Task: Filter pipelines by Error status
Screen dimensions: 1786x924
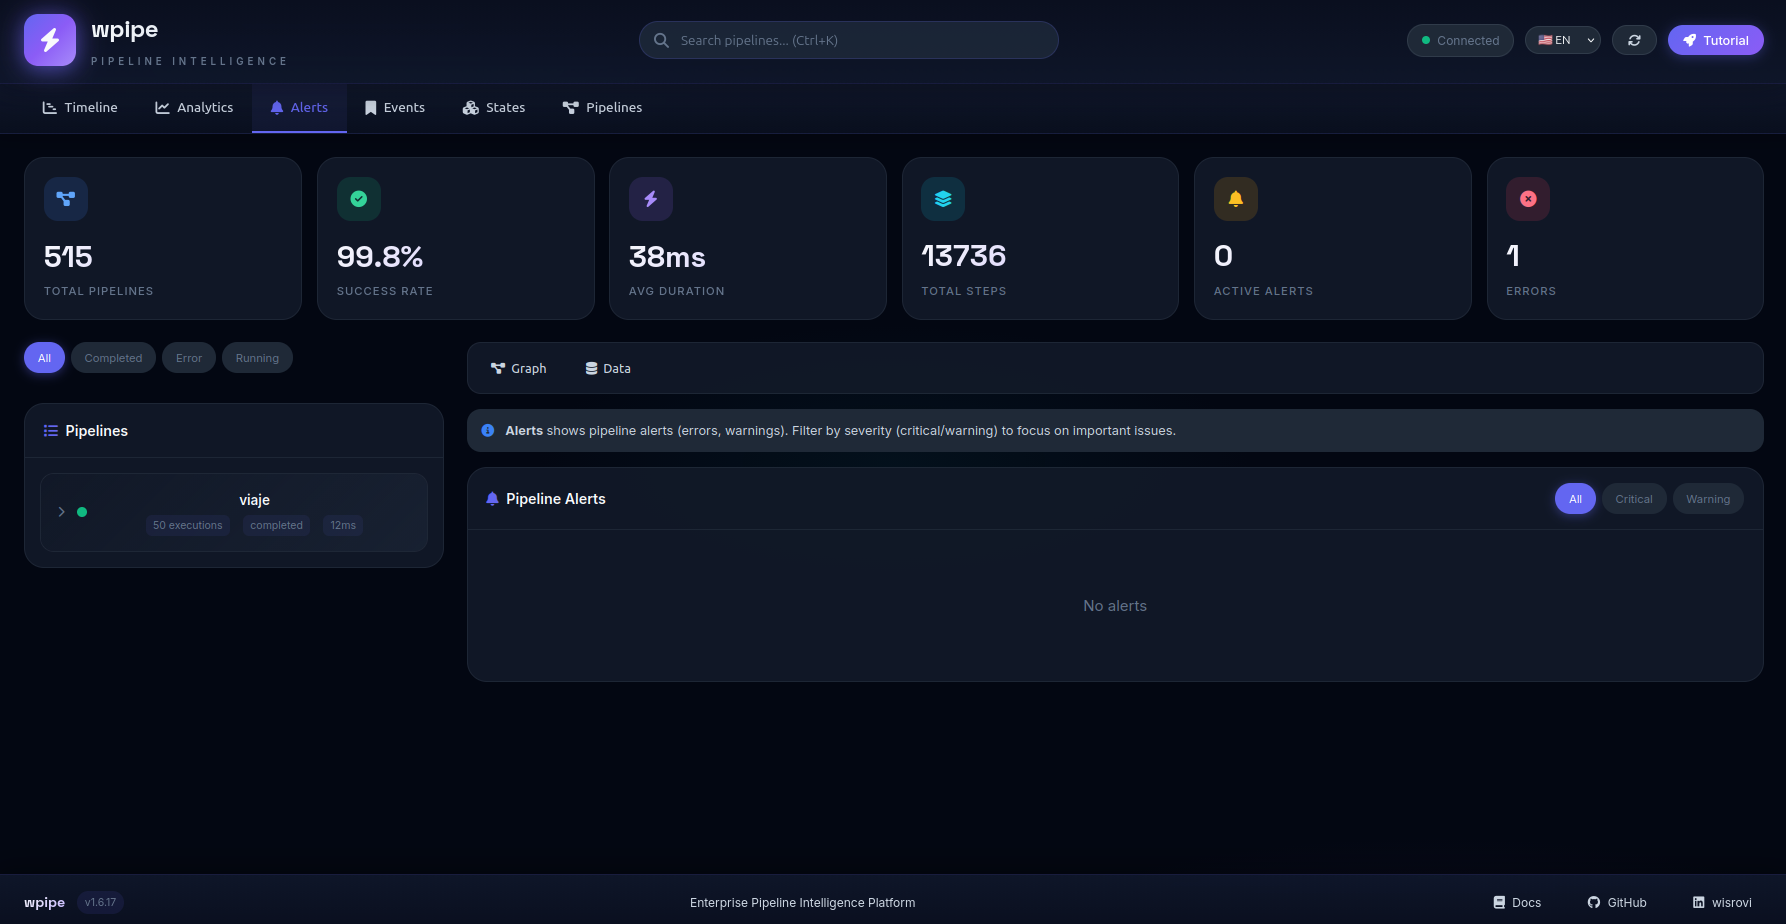Action: (x=189, y=358)
